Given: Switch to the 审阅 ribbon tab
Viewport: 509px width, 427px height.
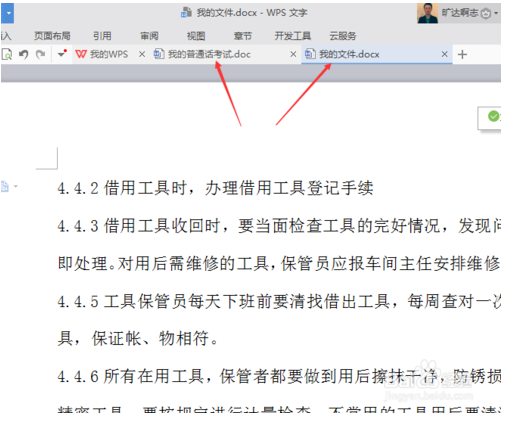Looking at the screenshot, I should point(149,36).
